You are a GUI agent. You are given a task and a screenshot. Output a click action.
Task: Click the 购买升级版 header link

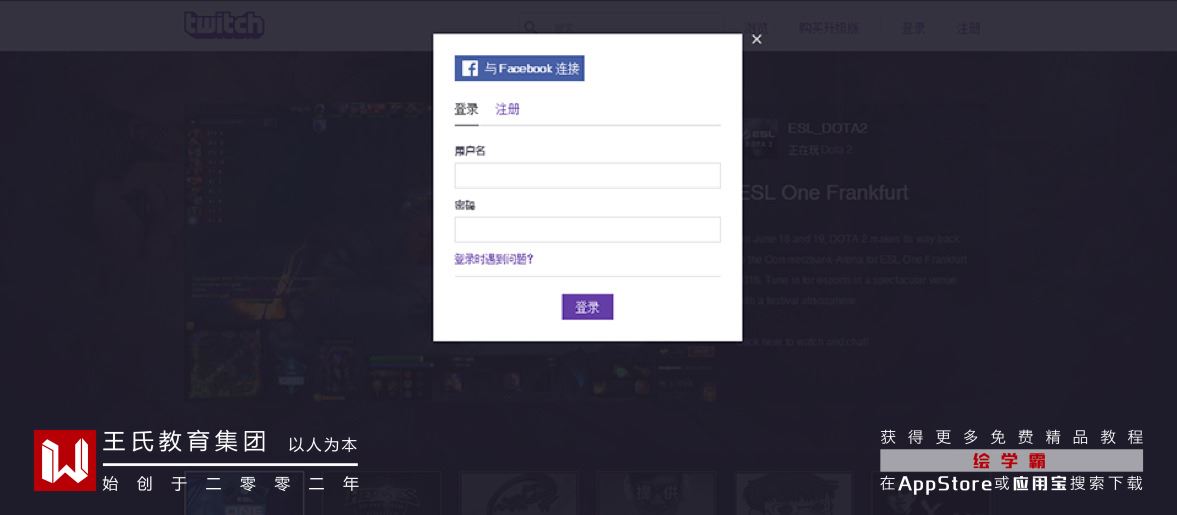[829, 29]
